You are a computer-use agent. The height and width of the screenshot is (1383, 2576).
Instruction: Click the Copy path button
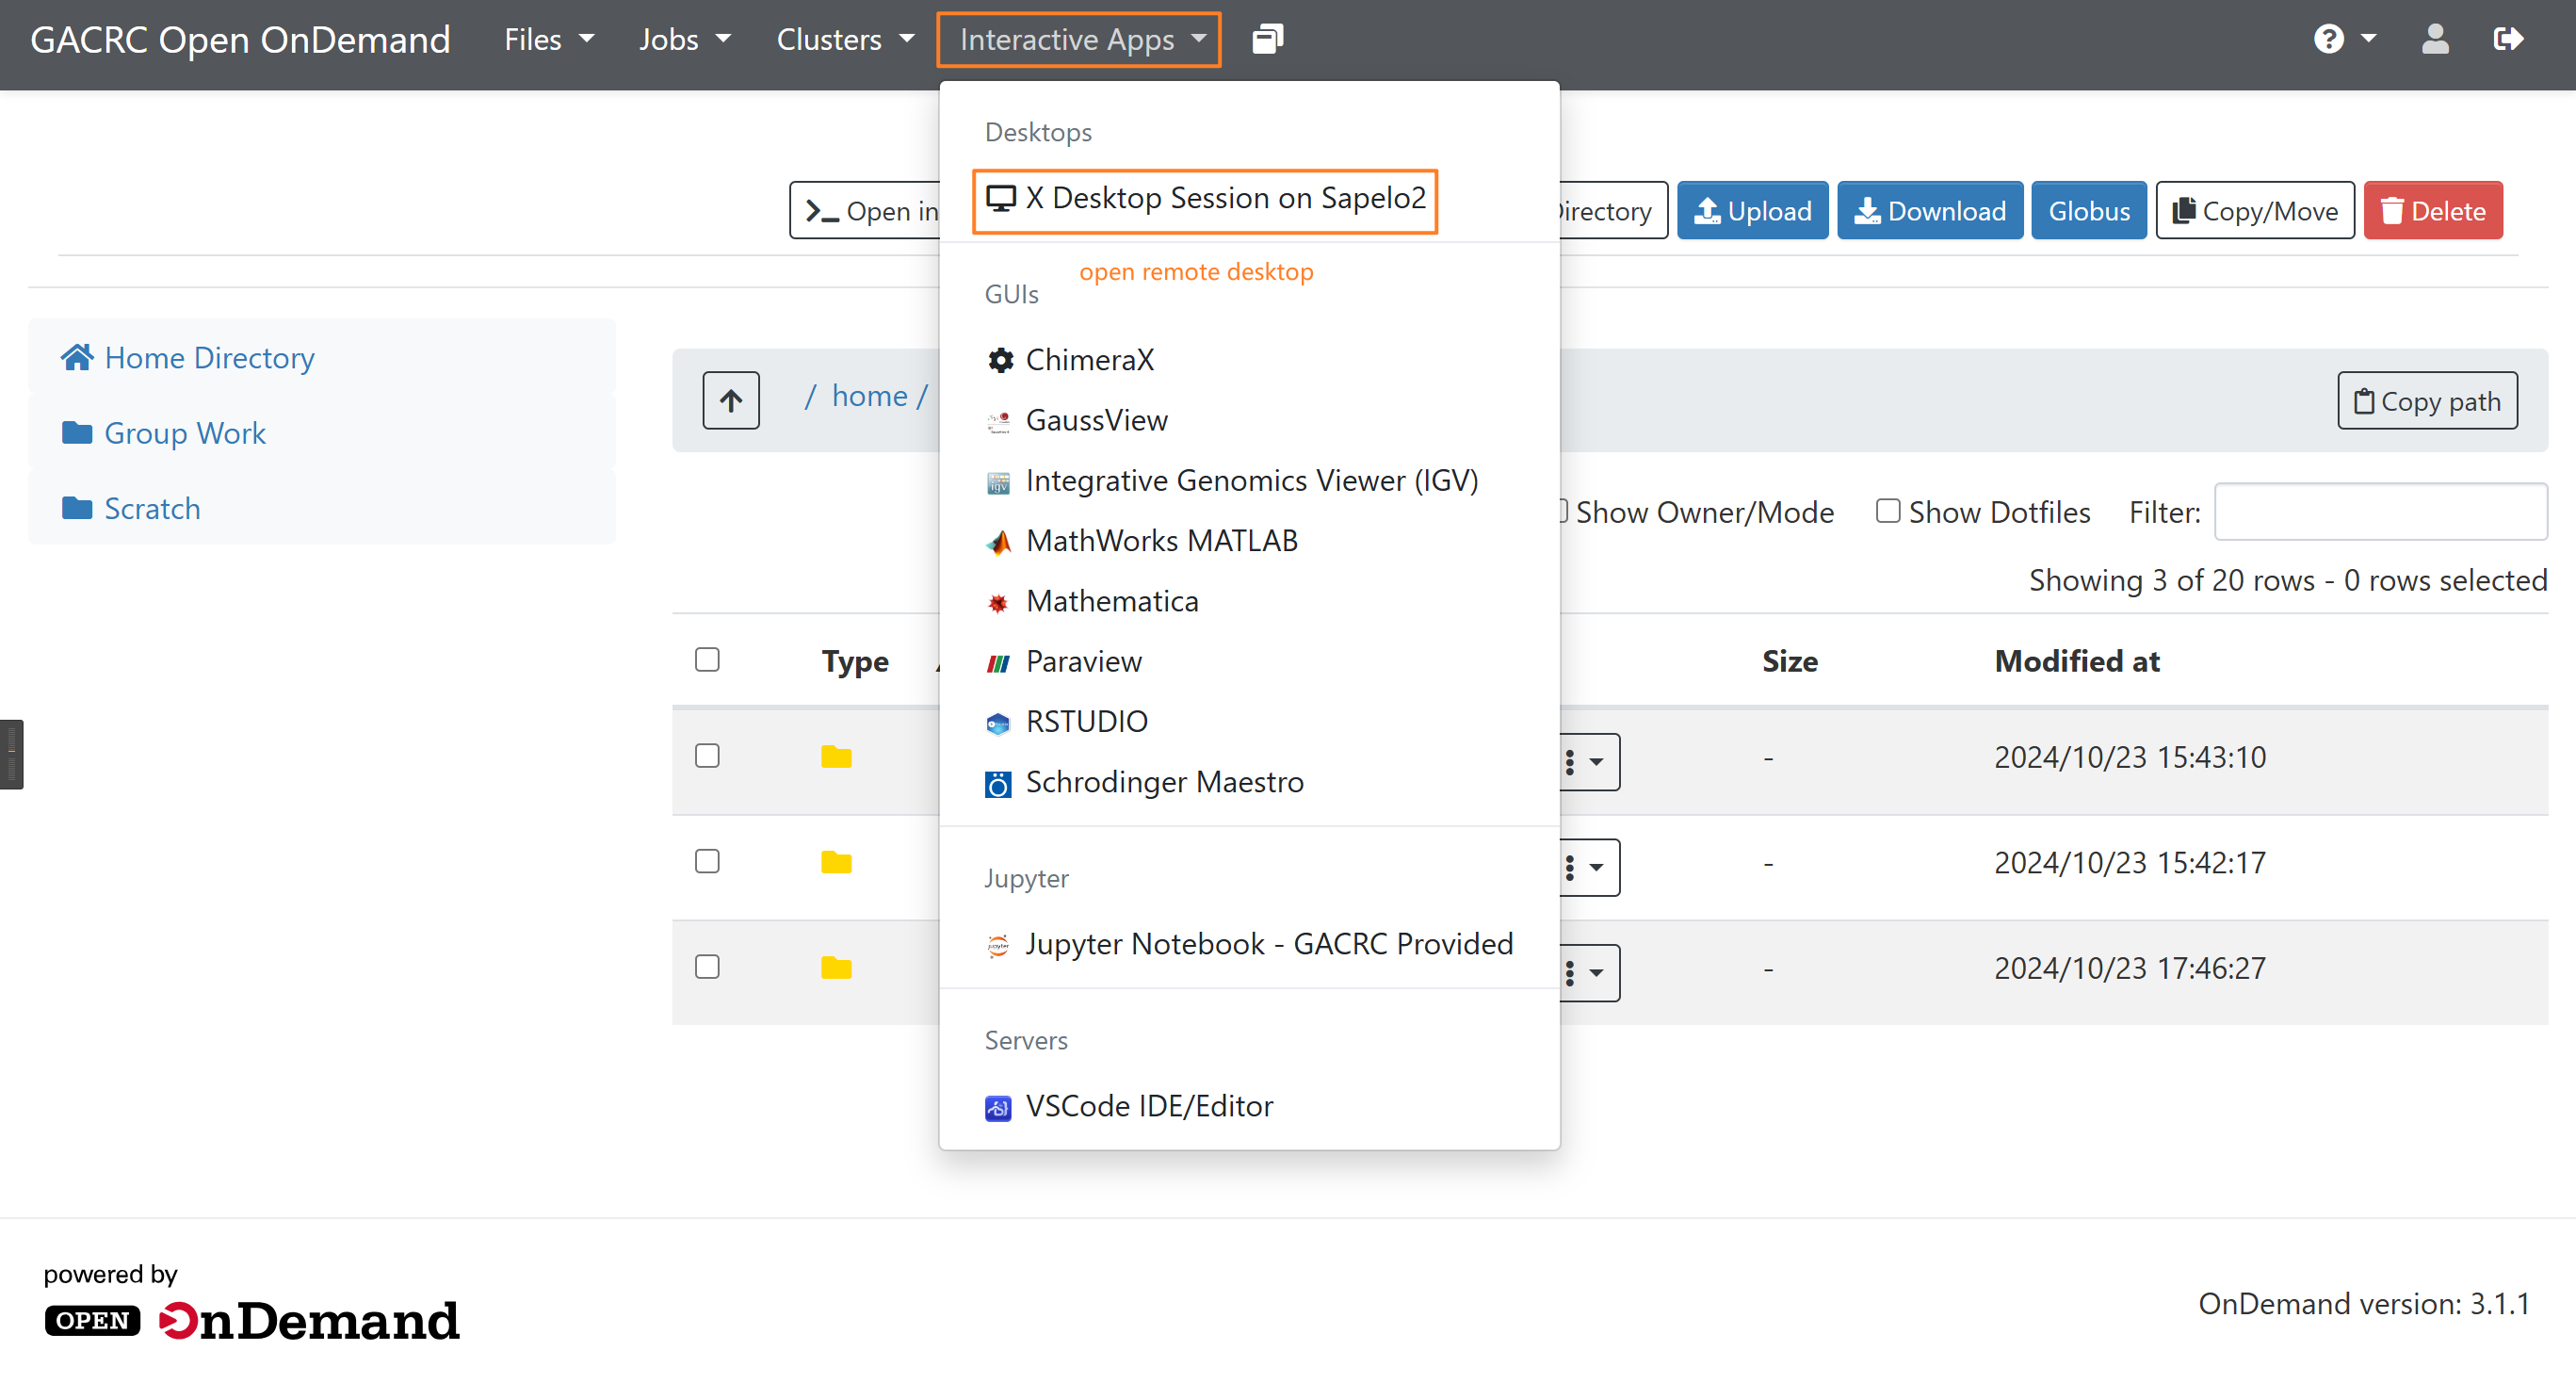2427,401
